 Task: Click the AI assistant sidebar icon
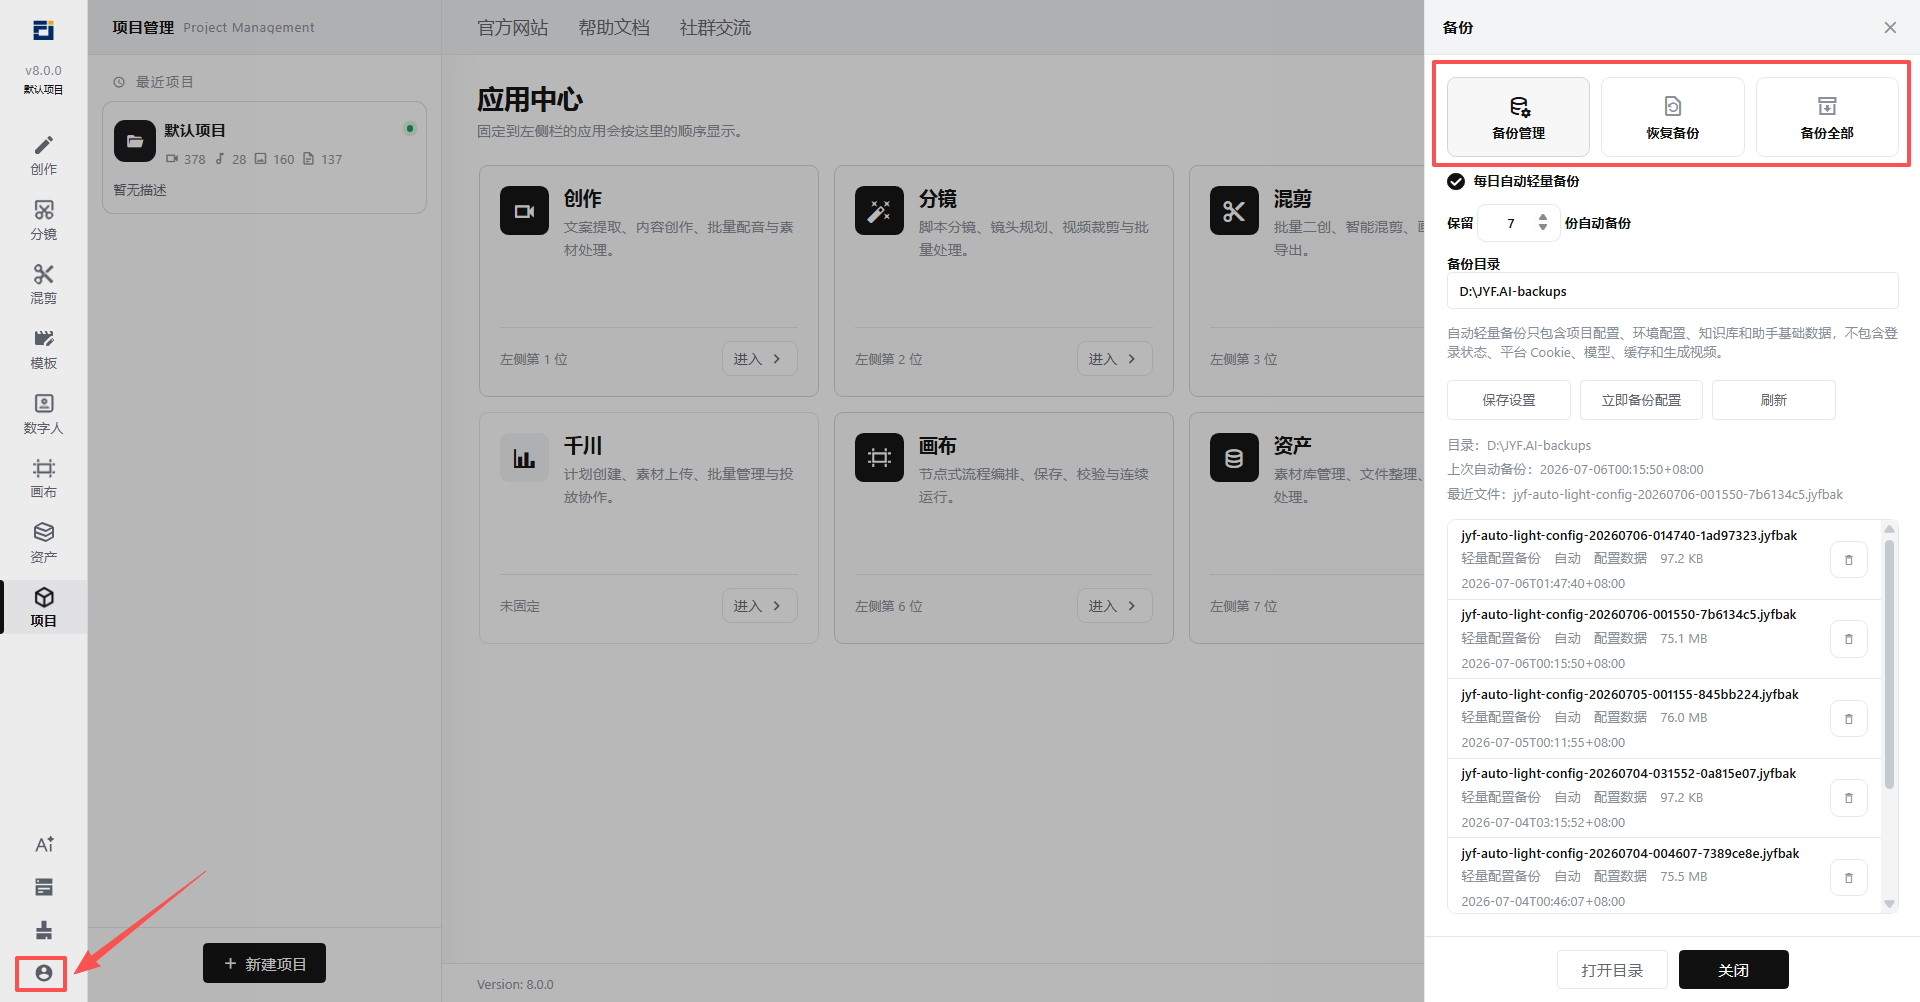click(x=44, y=844)
